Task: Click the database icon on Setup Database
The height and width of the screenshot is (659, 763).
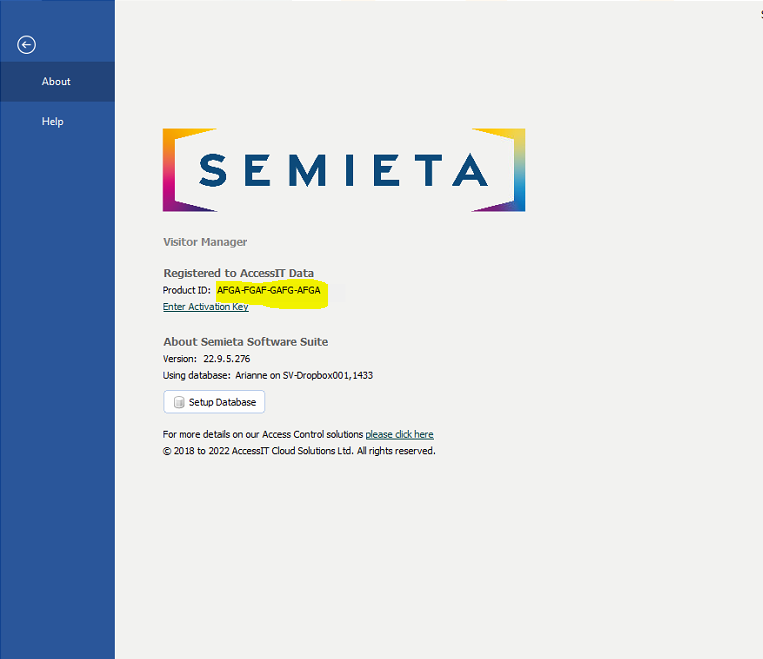Action: point(179,402)
